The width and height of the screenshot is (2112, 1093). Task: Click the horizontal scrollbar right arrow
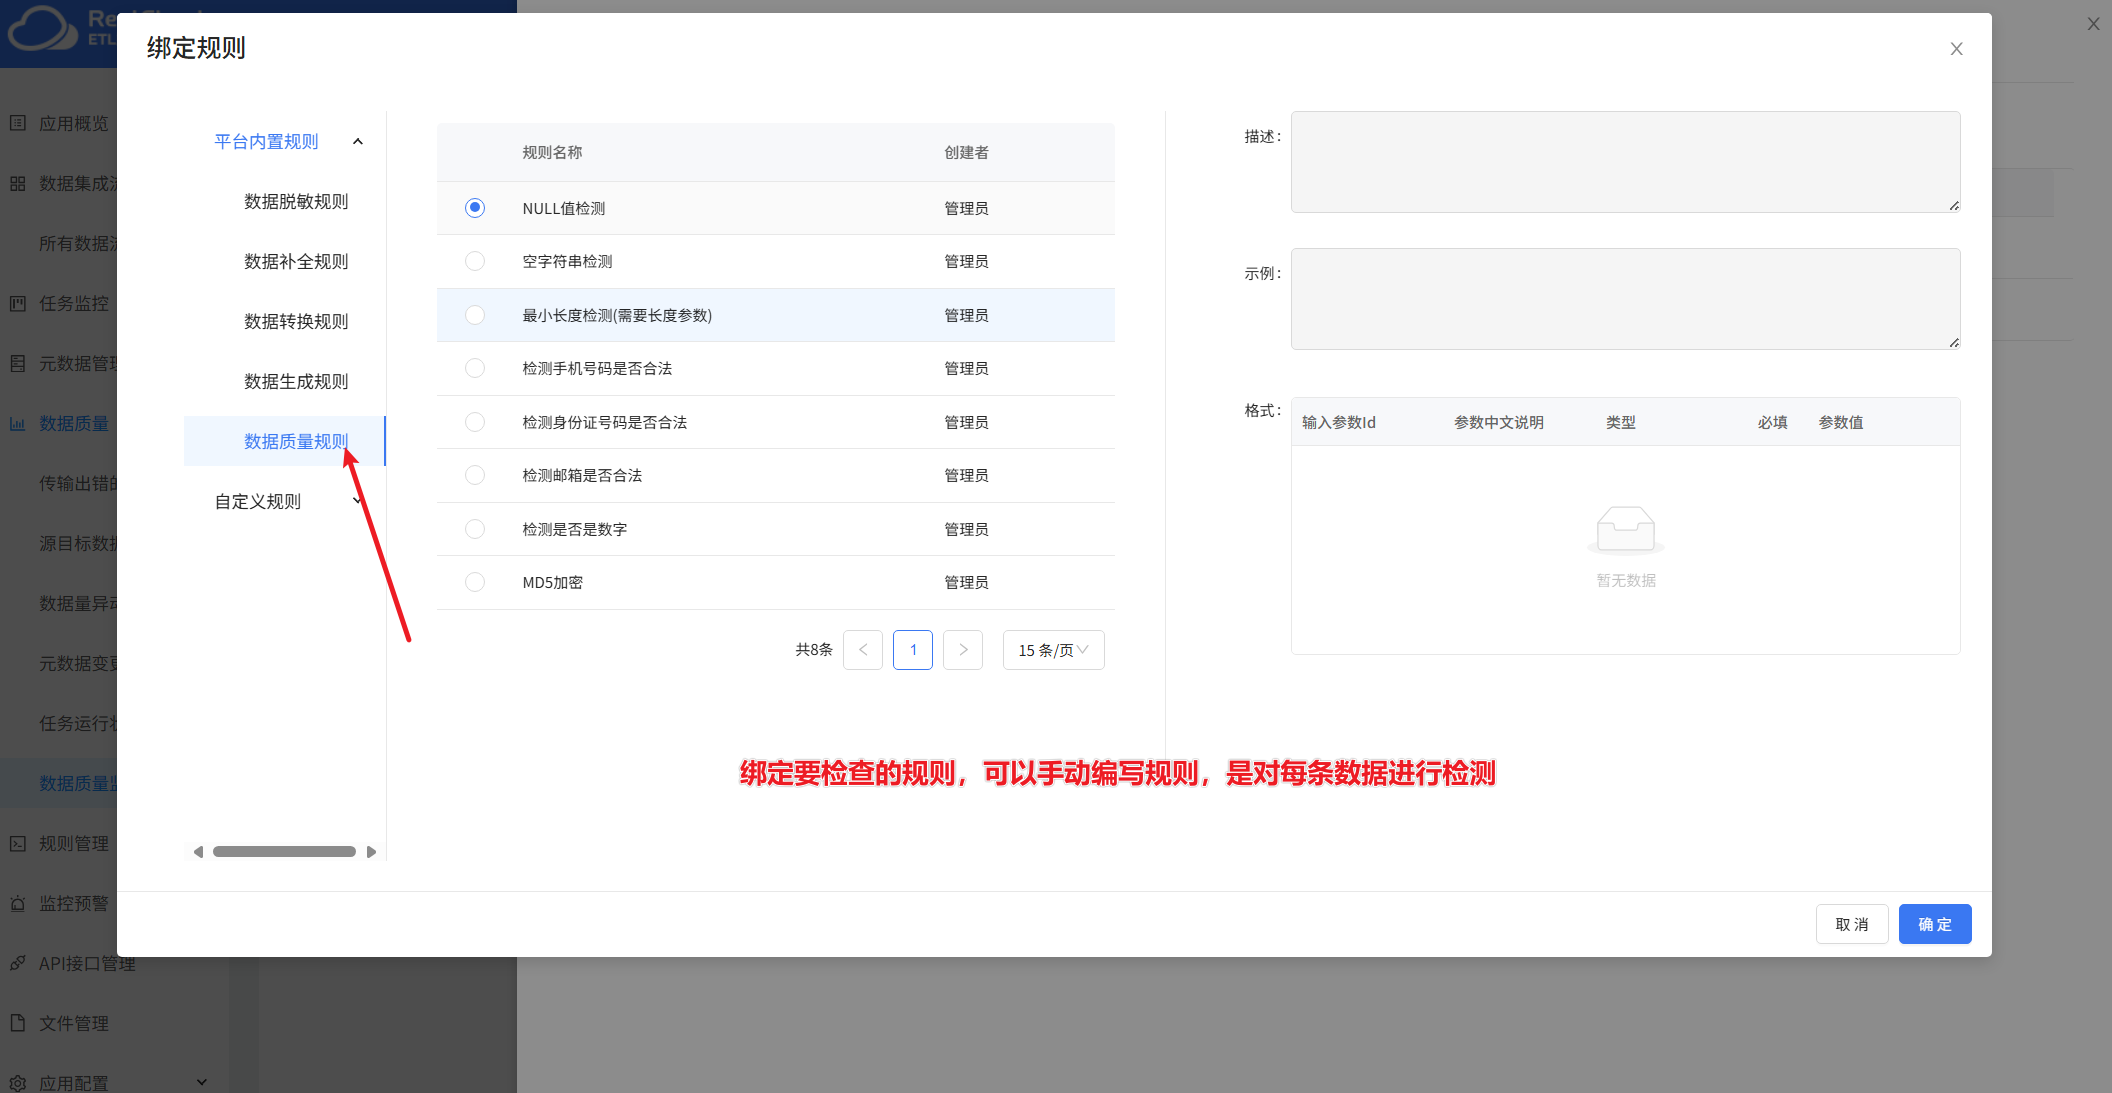point(372,852)
